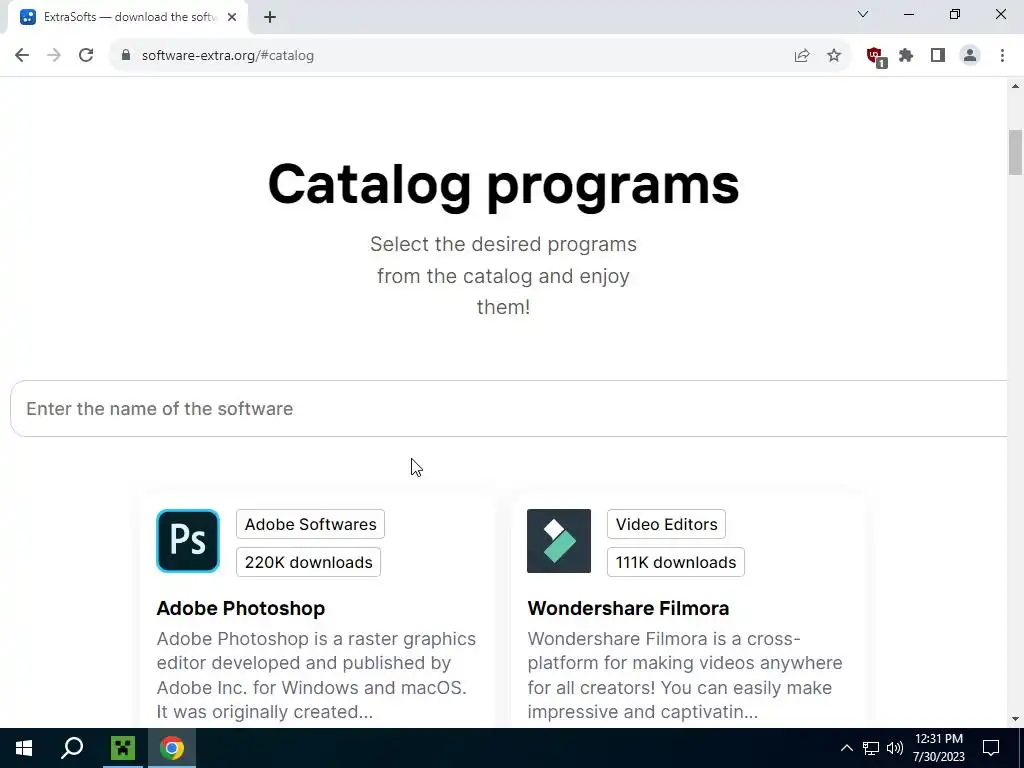This screenshot has width=1024, height=768.
Task: Open the notification center icon
Action: point(991,748)
